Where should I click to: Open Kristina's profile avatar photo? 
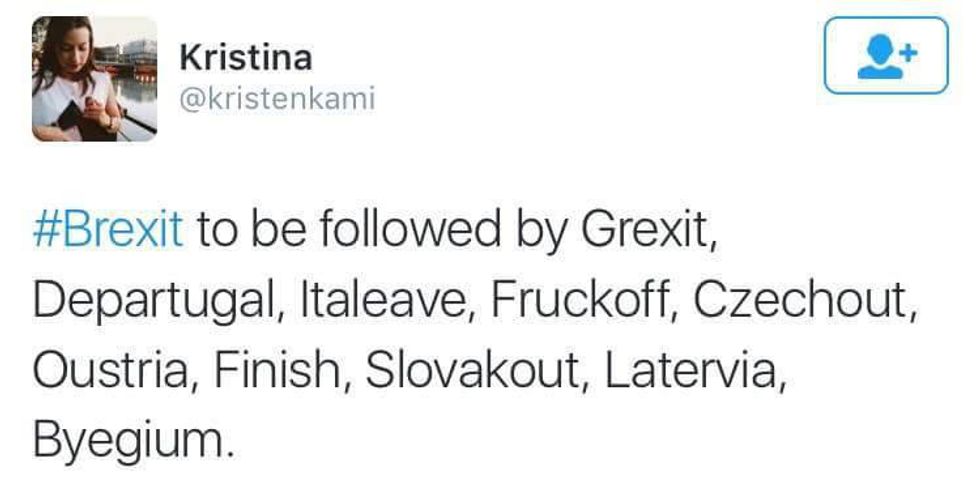(94, 78)
